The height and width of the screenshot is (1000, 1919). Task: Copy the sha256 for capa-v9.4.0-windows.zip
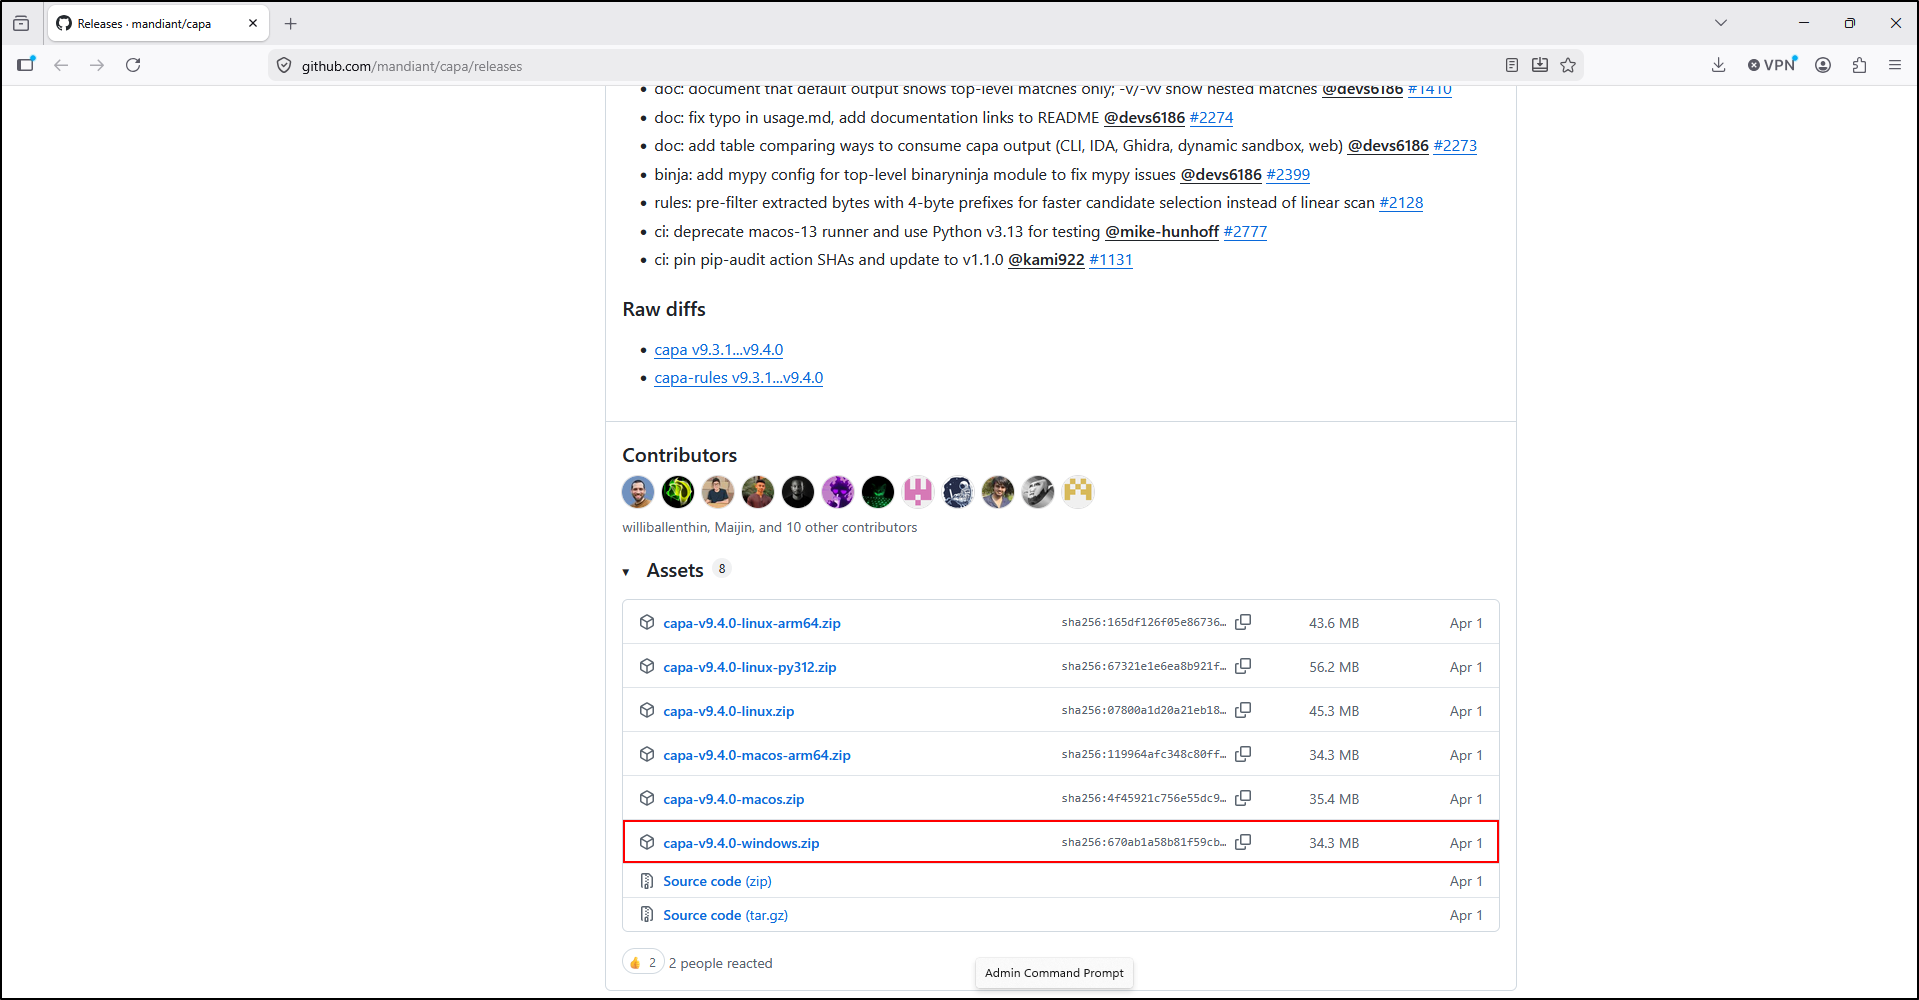click(x=1243, y=842)
